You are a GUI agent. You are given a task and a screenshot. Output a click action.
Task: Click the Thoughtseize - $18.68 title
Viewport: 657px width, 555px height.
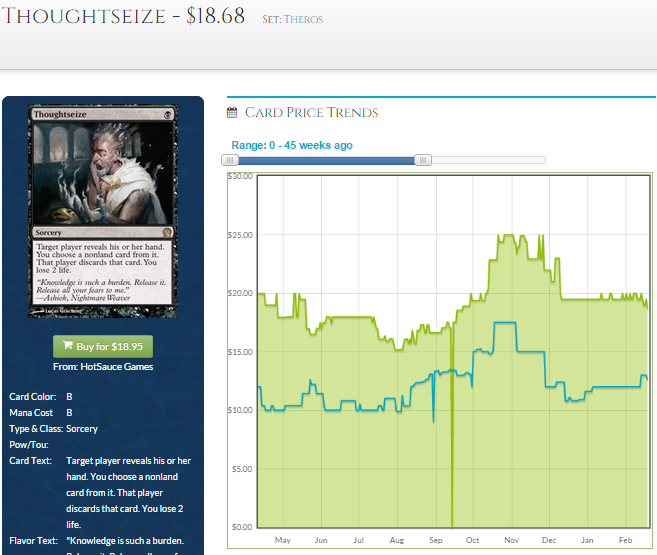[123, 16]
